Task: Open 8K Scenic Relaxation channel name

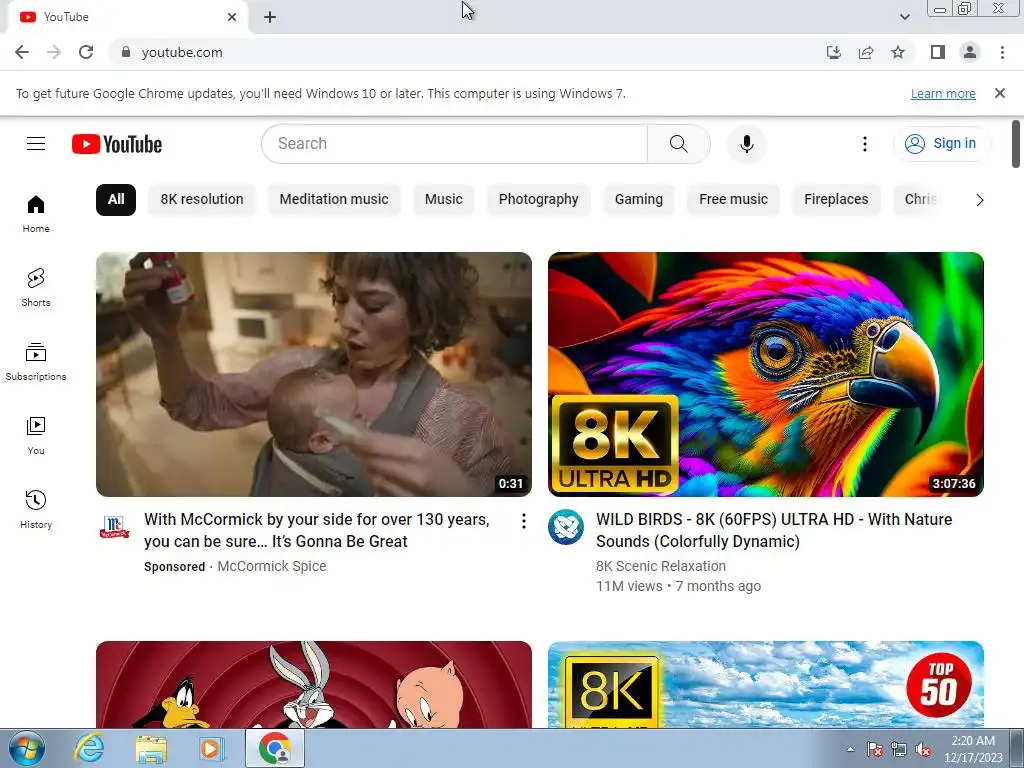Action: pyautogui.click(x=661, y=566)
